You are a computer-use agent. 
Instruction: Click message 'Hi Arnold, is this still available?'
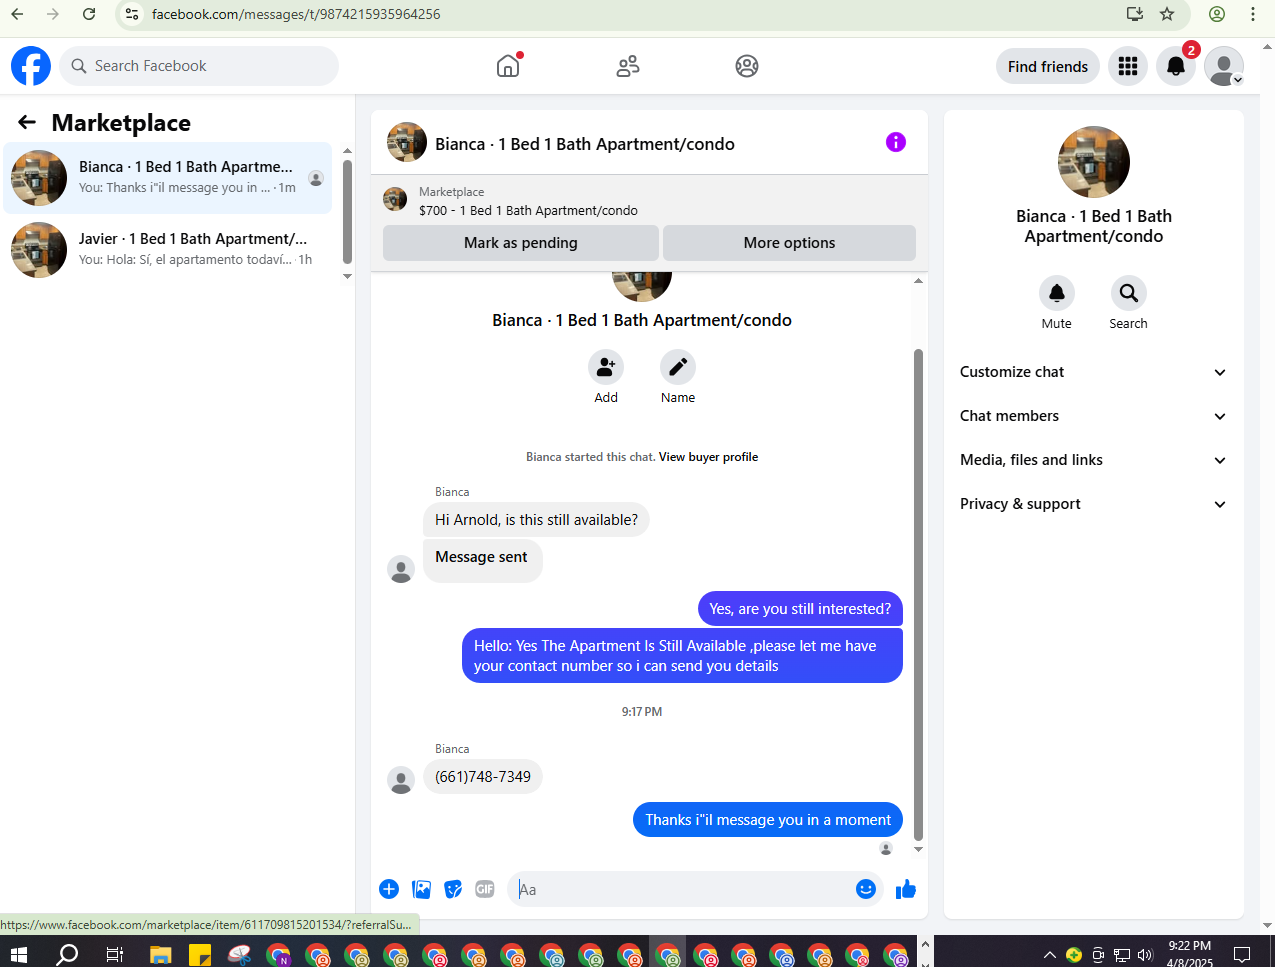pyautogui.click(x=536, y=520)
